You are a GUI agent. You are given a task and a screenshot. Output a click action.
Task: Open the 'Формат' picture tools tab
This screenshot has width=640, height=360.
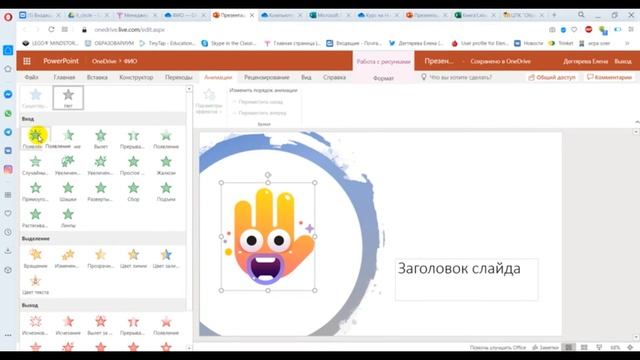383,78
